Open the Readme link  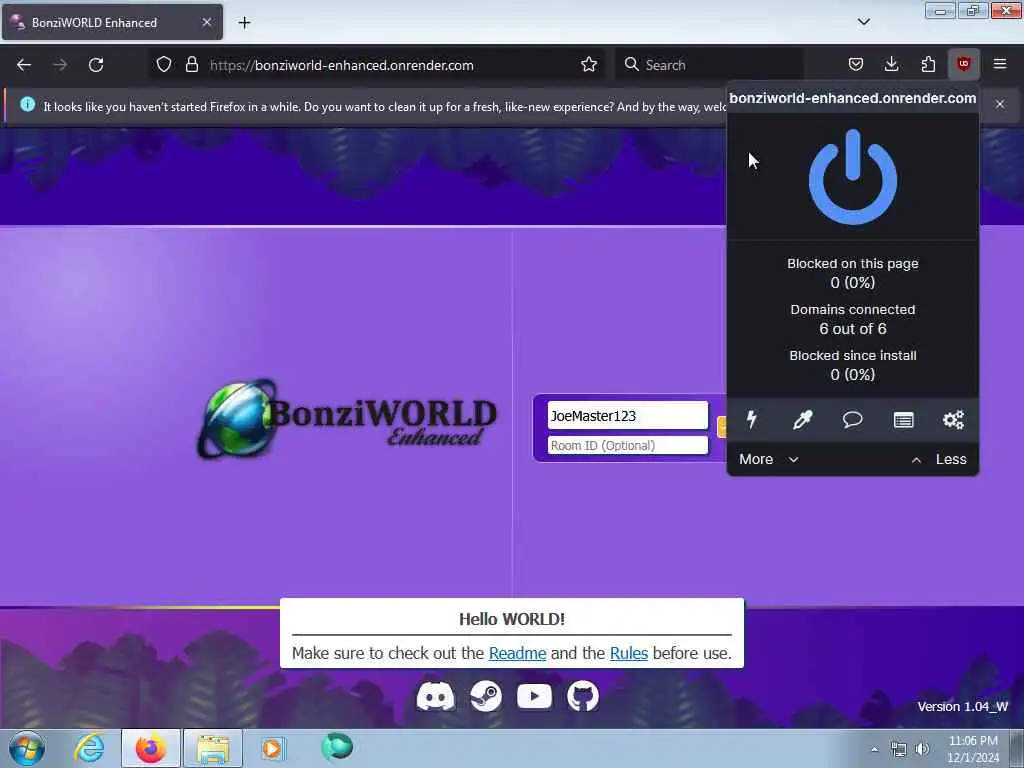[517, 653]
